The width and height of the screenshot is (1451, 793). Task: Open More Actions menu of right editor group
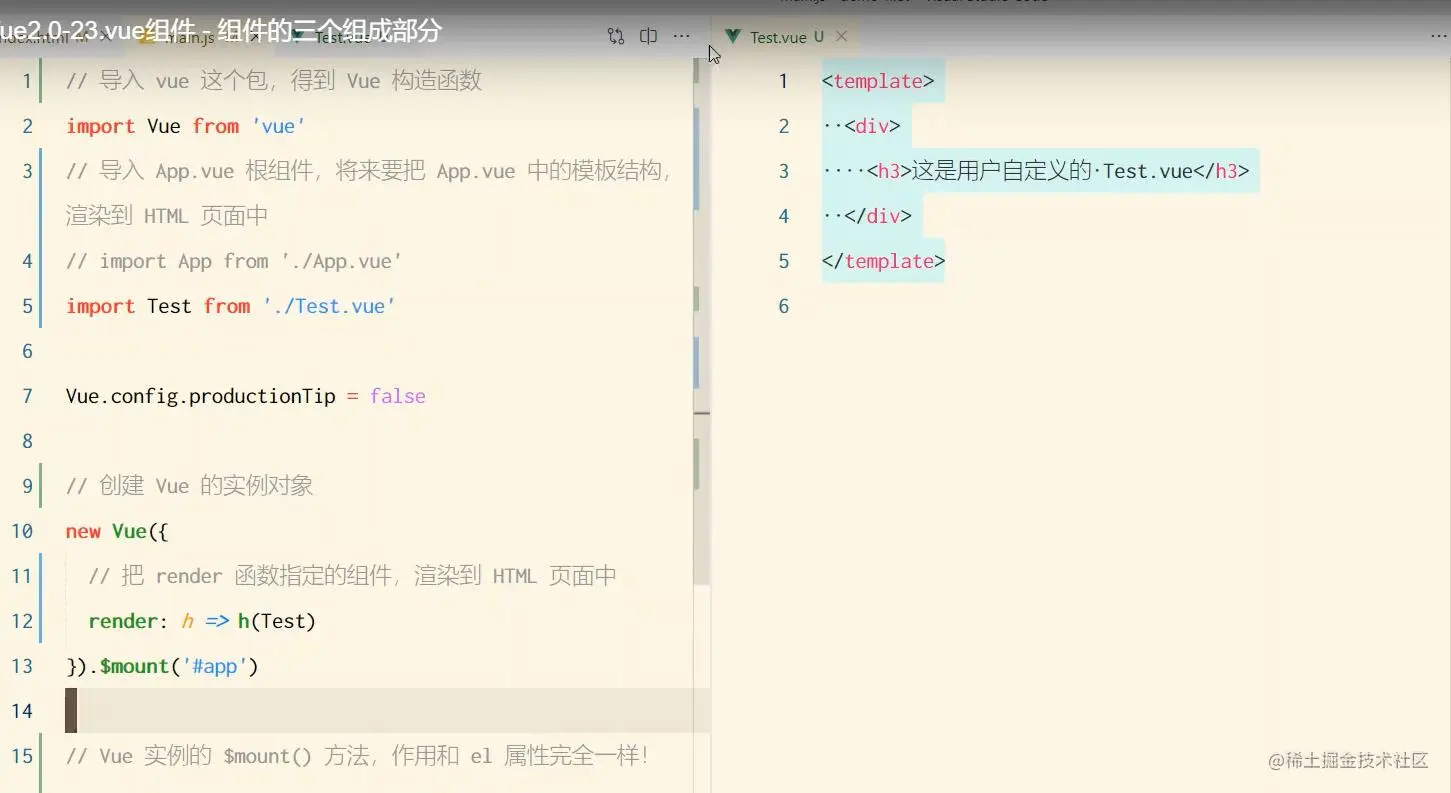pos(1438,36)
